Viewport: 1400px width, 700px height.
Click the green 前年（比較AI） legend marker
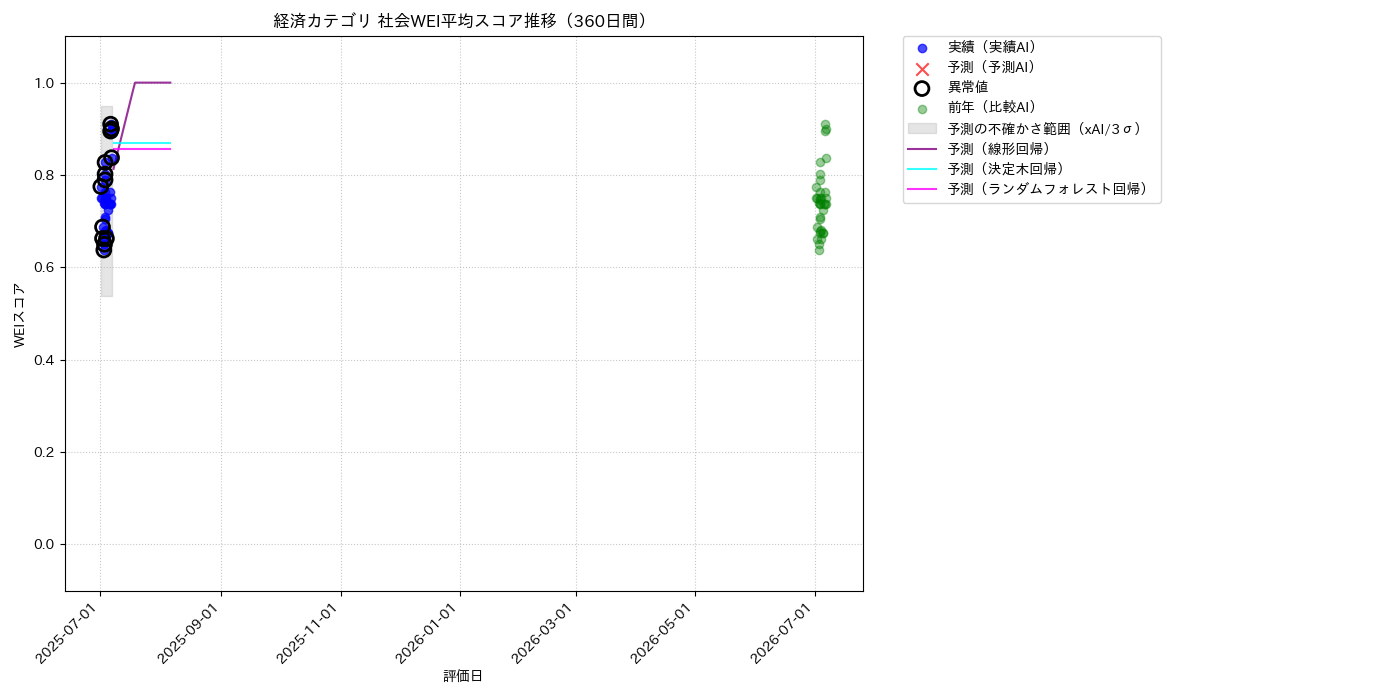coord(922,109)
